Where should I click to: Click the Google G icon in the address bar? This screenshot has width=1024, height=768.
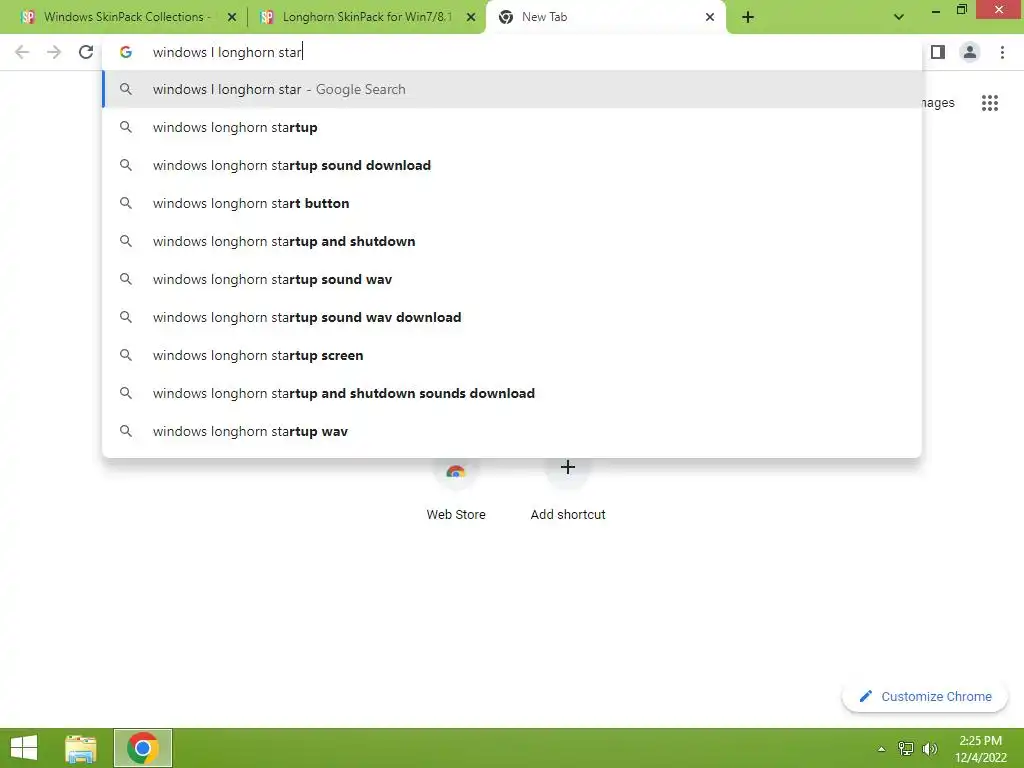pos(125,52)
